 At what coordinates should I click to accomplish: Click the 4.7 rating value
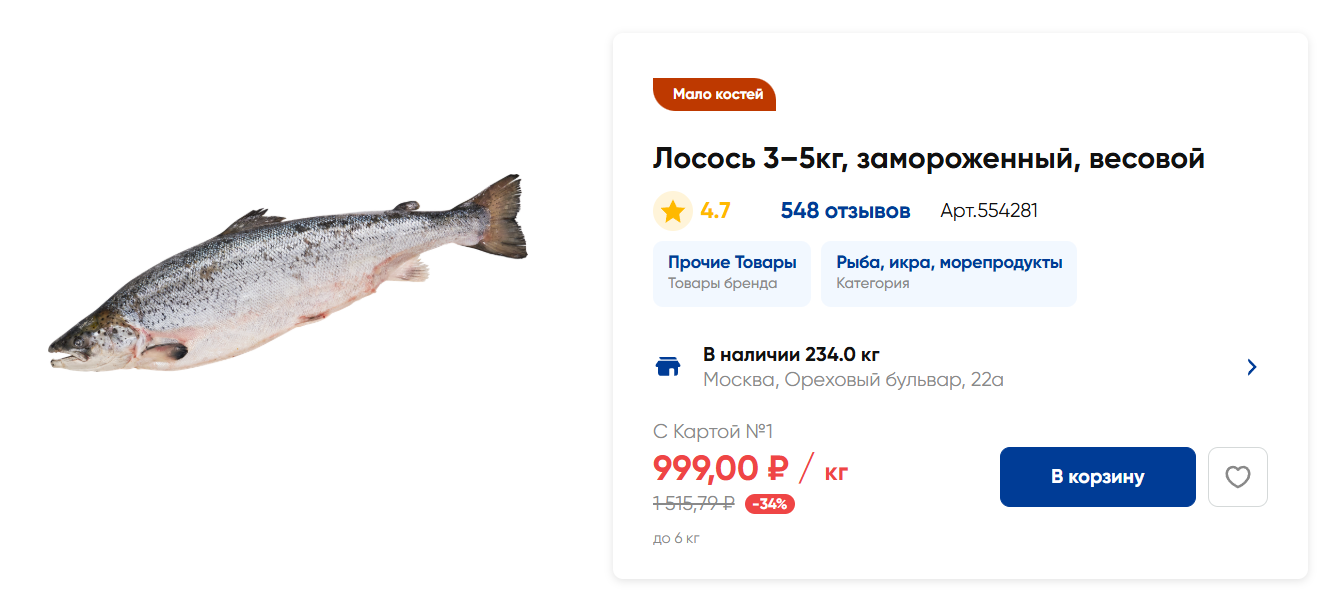click(x=715, y=211)
